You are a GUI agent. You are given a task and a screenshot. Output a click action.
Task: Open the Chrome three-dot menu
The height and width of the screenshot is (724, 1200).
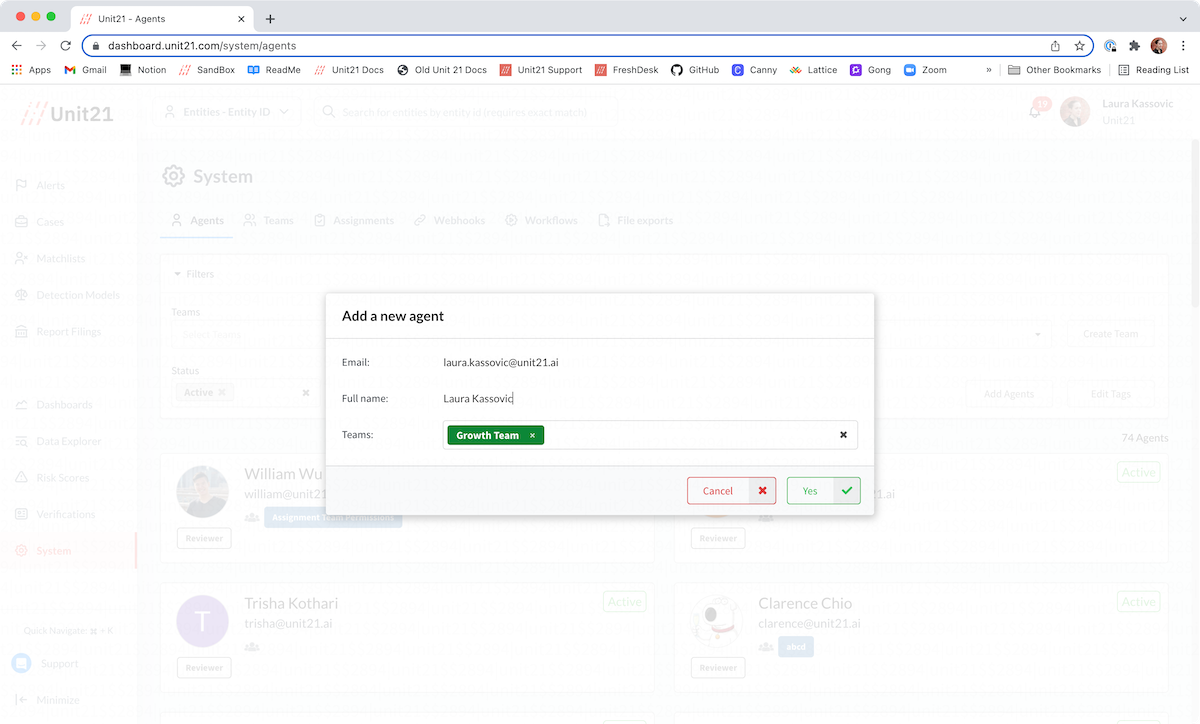pos(1183,45)
